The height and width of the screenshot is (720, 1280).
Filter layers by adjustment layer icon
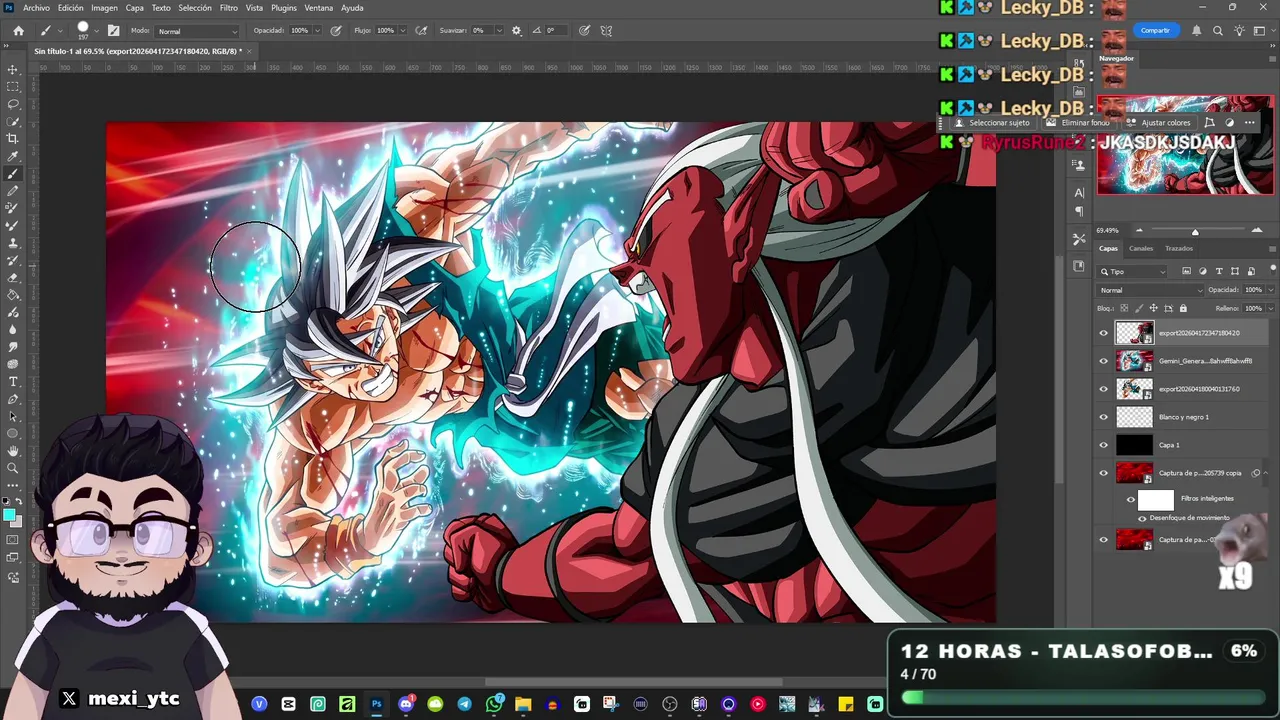click(1202, 271)
